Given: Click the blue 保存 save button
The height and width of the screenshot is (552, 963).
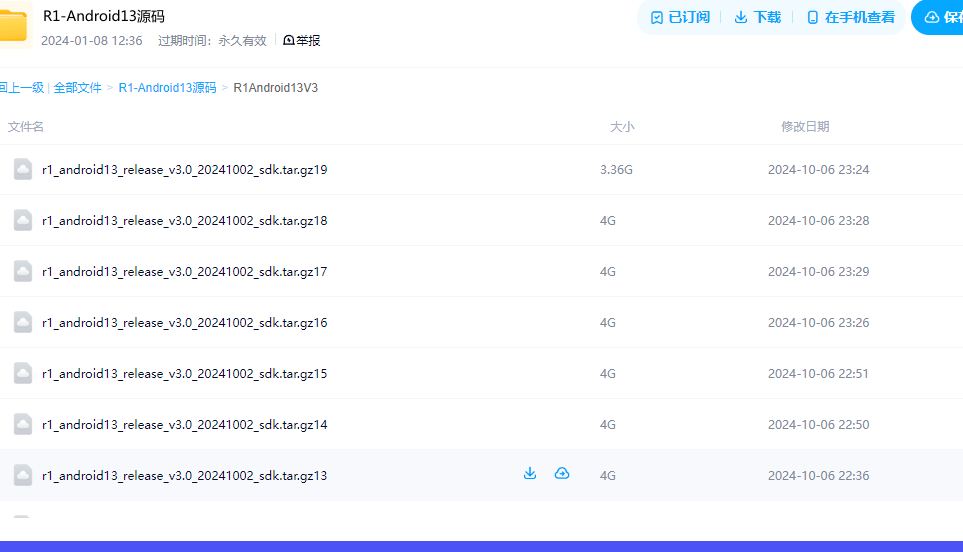Looking at the screenshot, I should click(x=940, y=18).
